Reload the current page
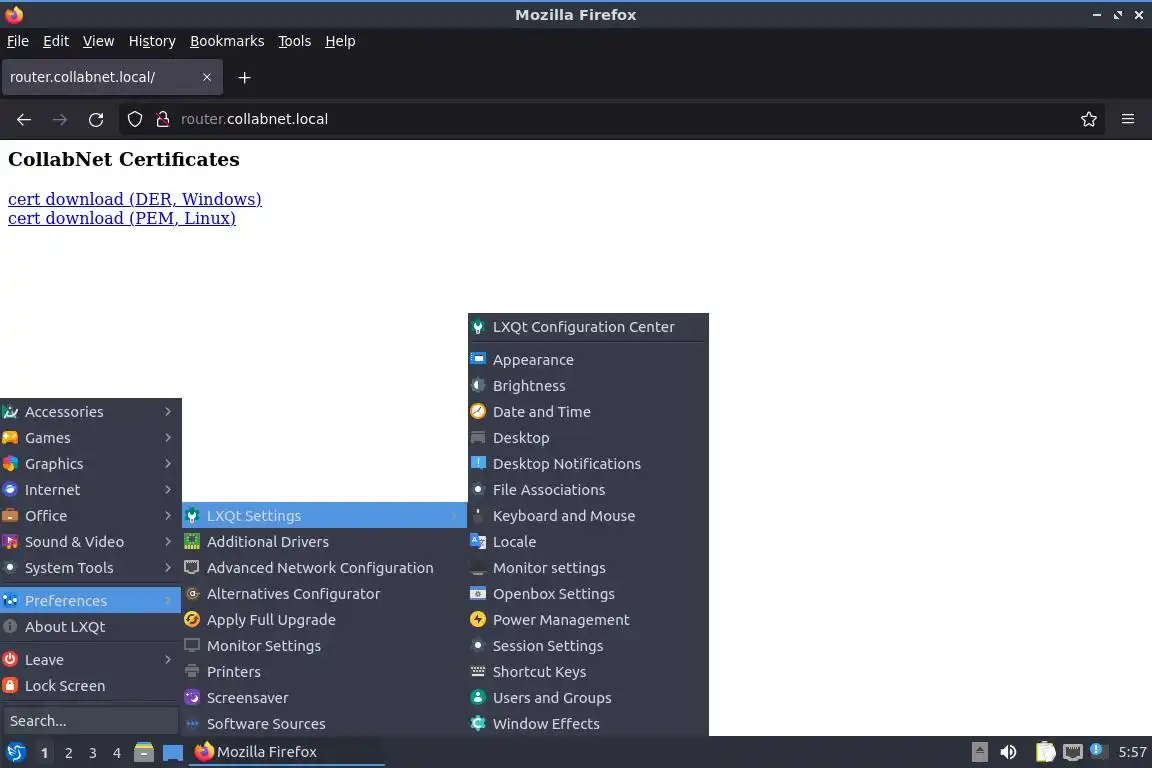1152x768 pixels. coord(96,119)
